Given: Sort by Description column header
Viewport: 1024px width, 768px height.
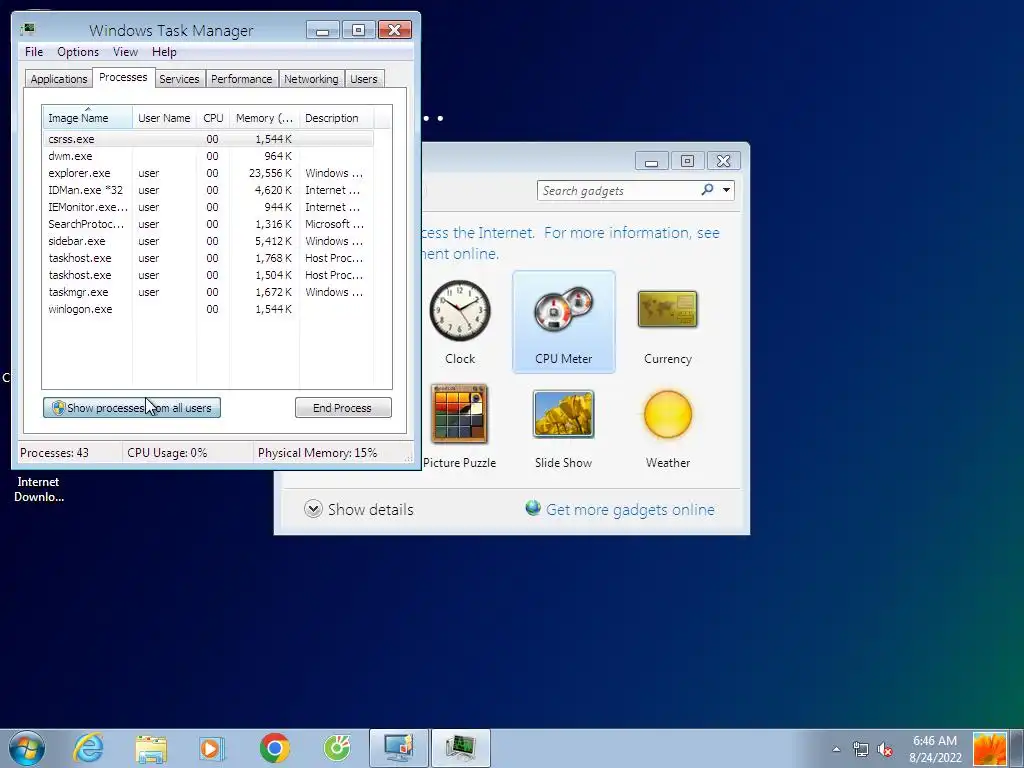Looking at the screenshot, I should (336, 118).
